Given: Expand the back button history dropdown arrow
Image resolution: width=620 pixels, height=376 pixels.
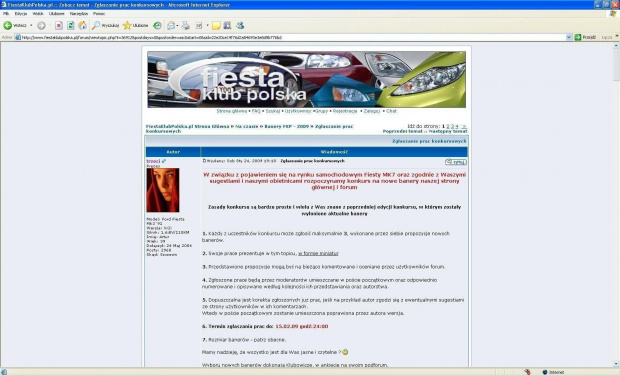Looking at the screenshot, I should [31, 25].
